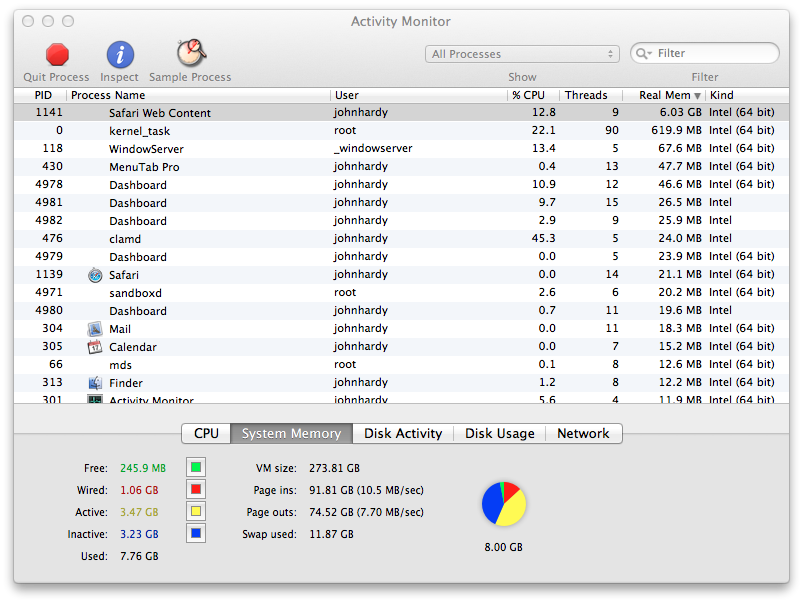
Task: Click the yellow Active memory color swatch
Action: click(196, 511)
